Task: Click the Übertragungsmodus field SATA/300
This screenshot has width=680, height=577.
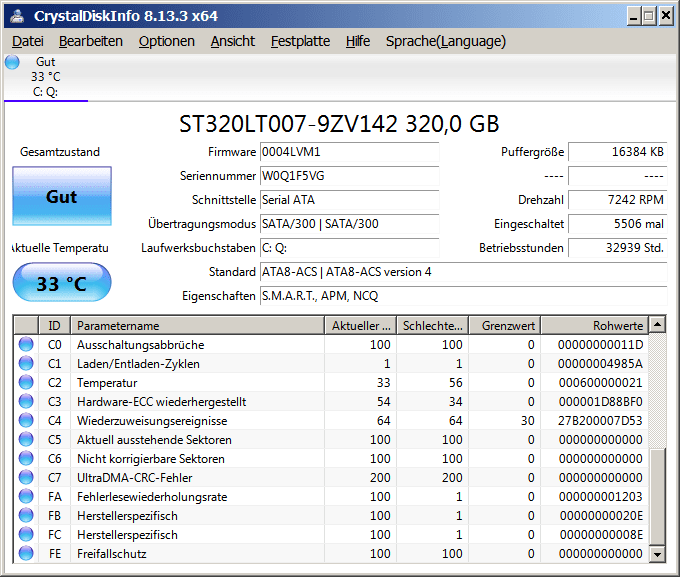Action: click(x=350, y=224)
